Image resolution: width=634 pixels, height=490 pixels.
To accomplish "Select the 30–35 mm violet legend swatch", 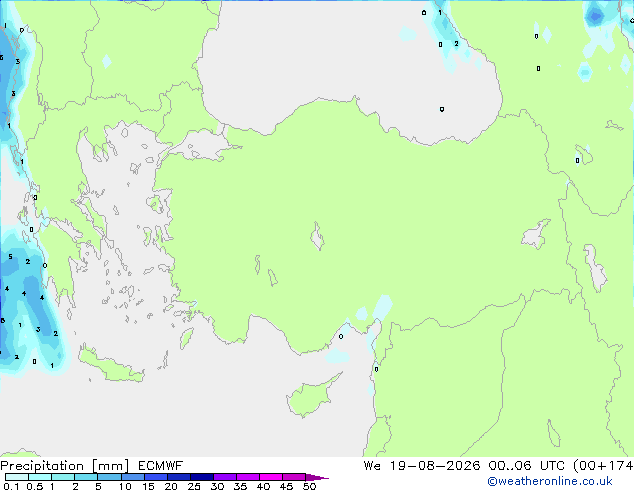I will [x=224, y=477].
